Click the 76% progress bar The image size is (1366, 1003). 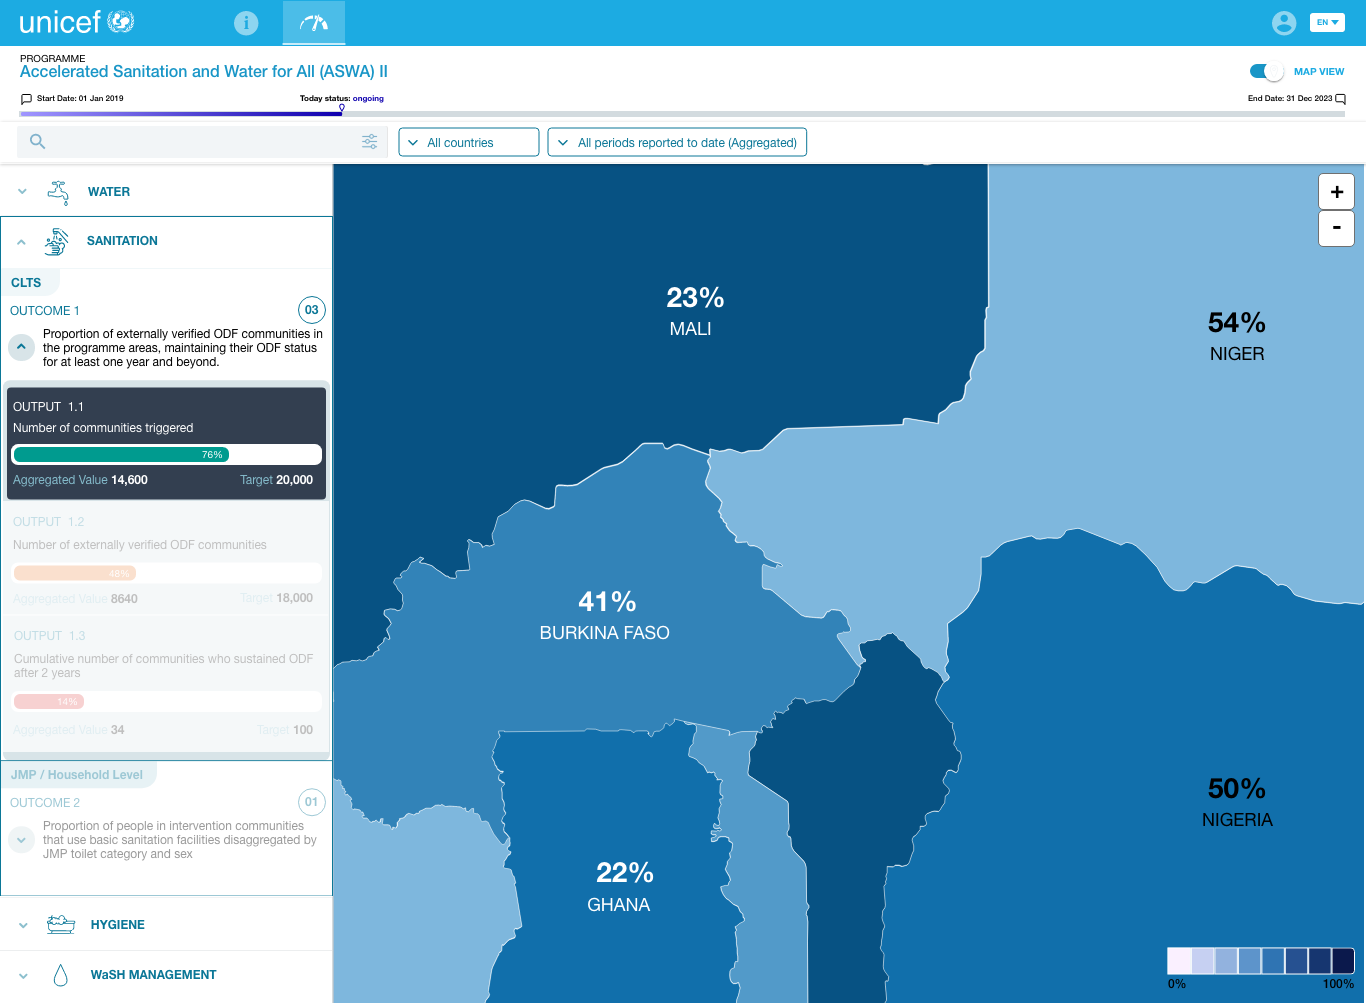click(167, 454)
